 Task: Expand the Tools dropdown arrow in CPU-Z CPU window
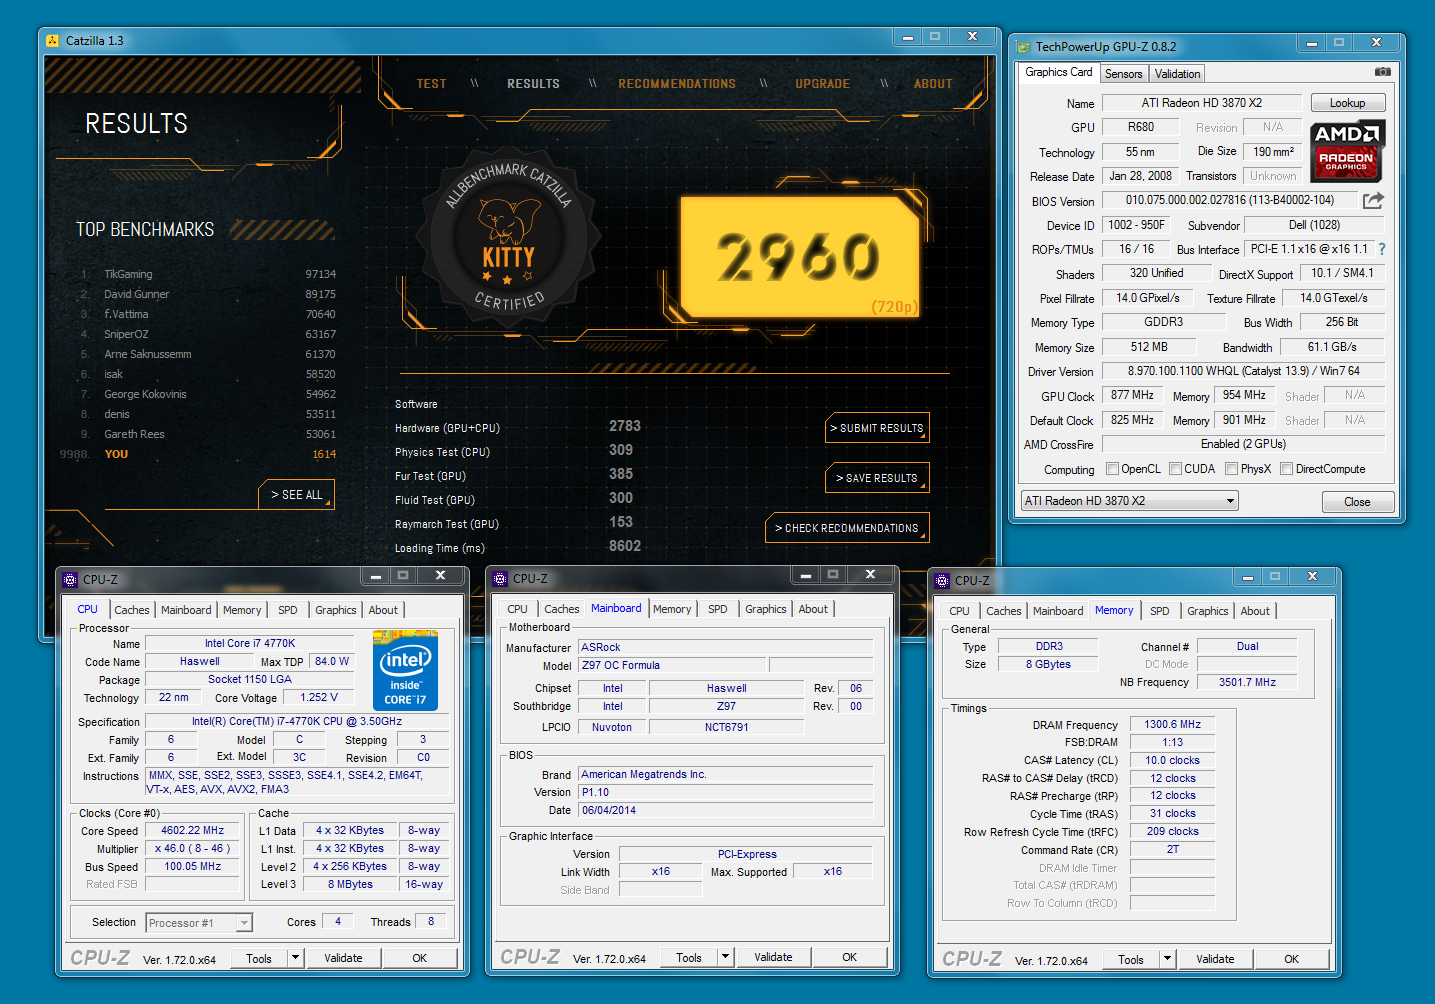click(x=295, y=958)
